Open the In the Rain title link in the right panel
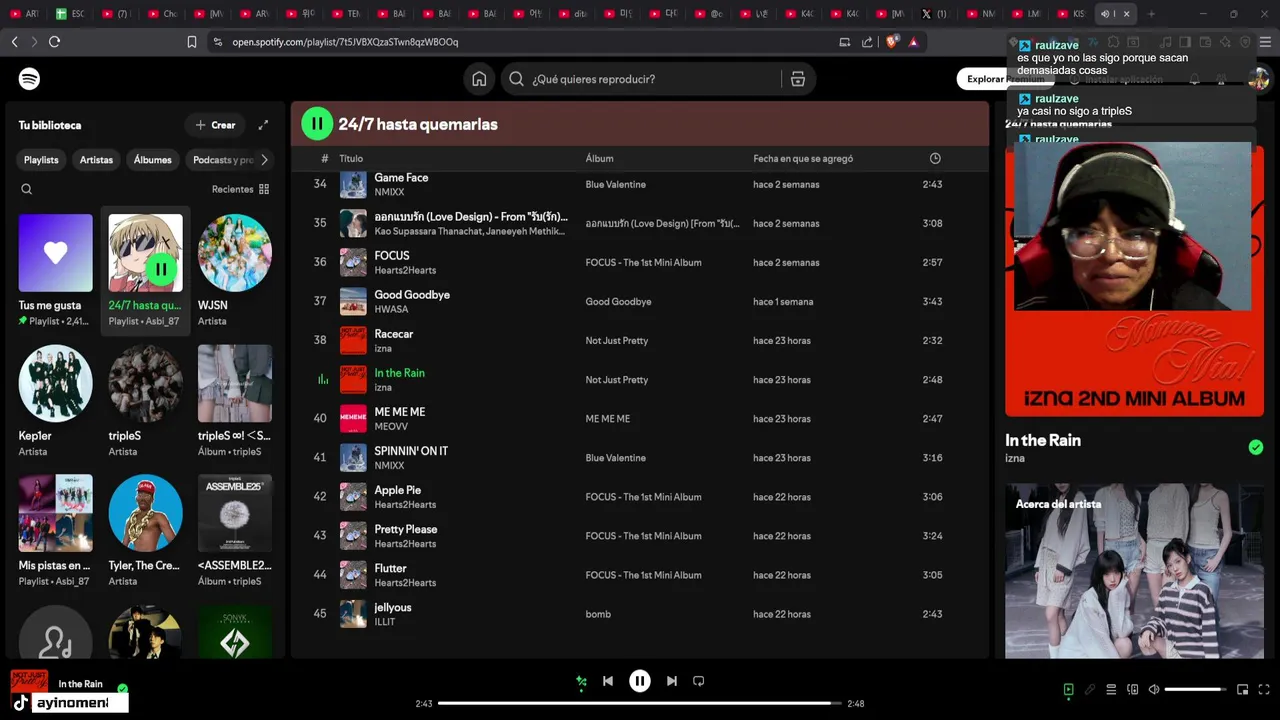Viewport: 1280px width, 720px height. (x=1043, y=440)
